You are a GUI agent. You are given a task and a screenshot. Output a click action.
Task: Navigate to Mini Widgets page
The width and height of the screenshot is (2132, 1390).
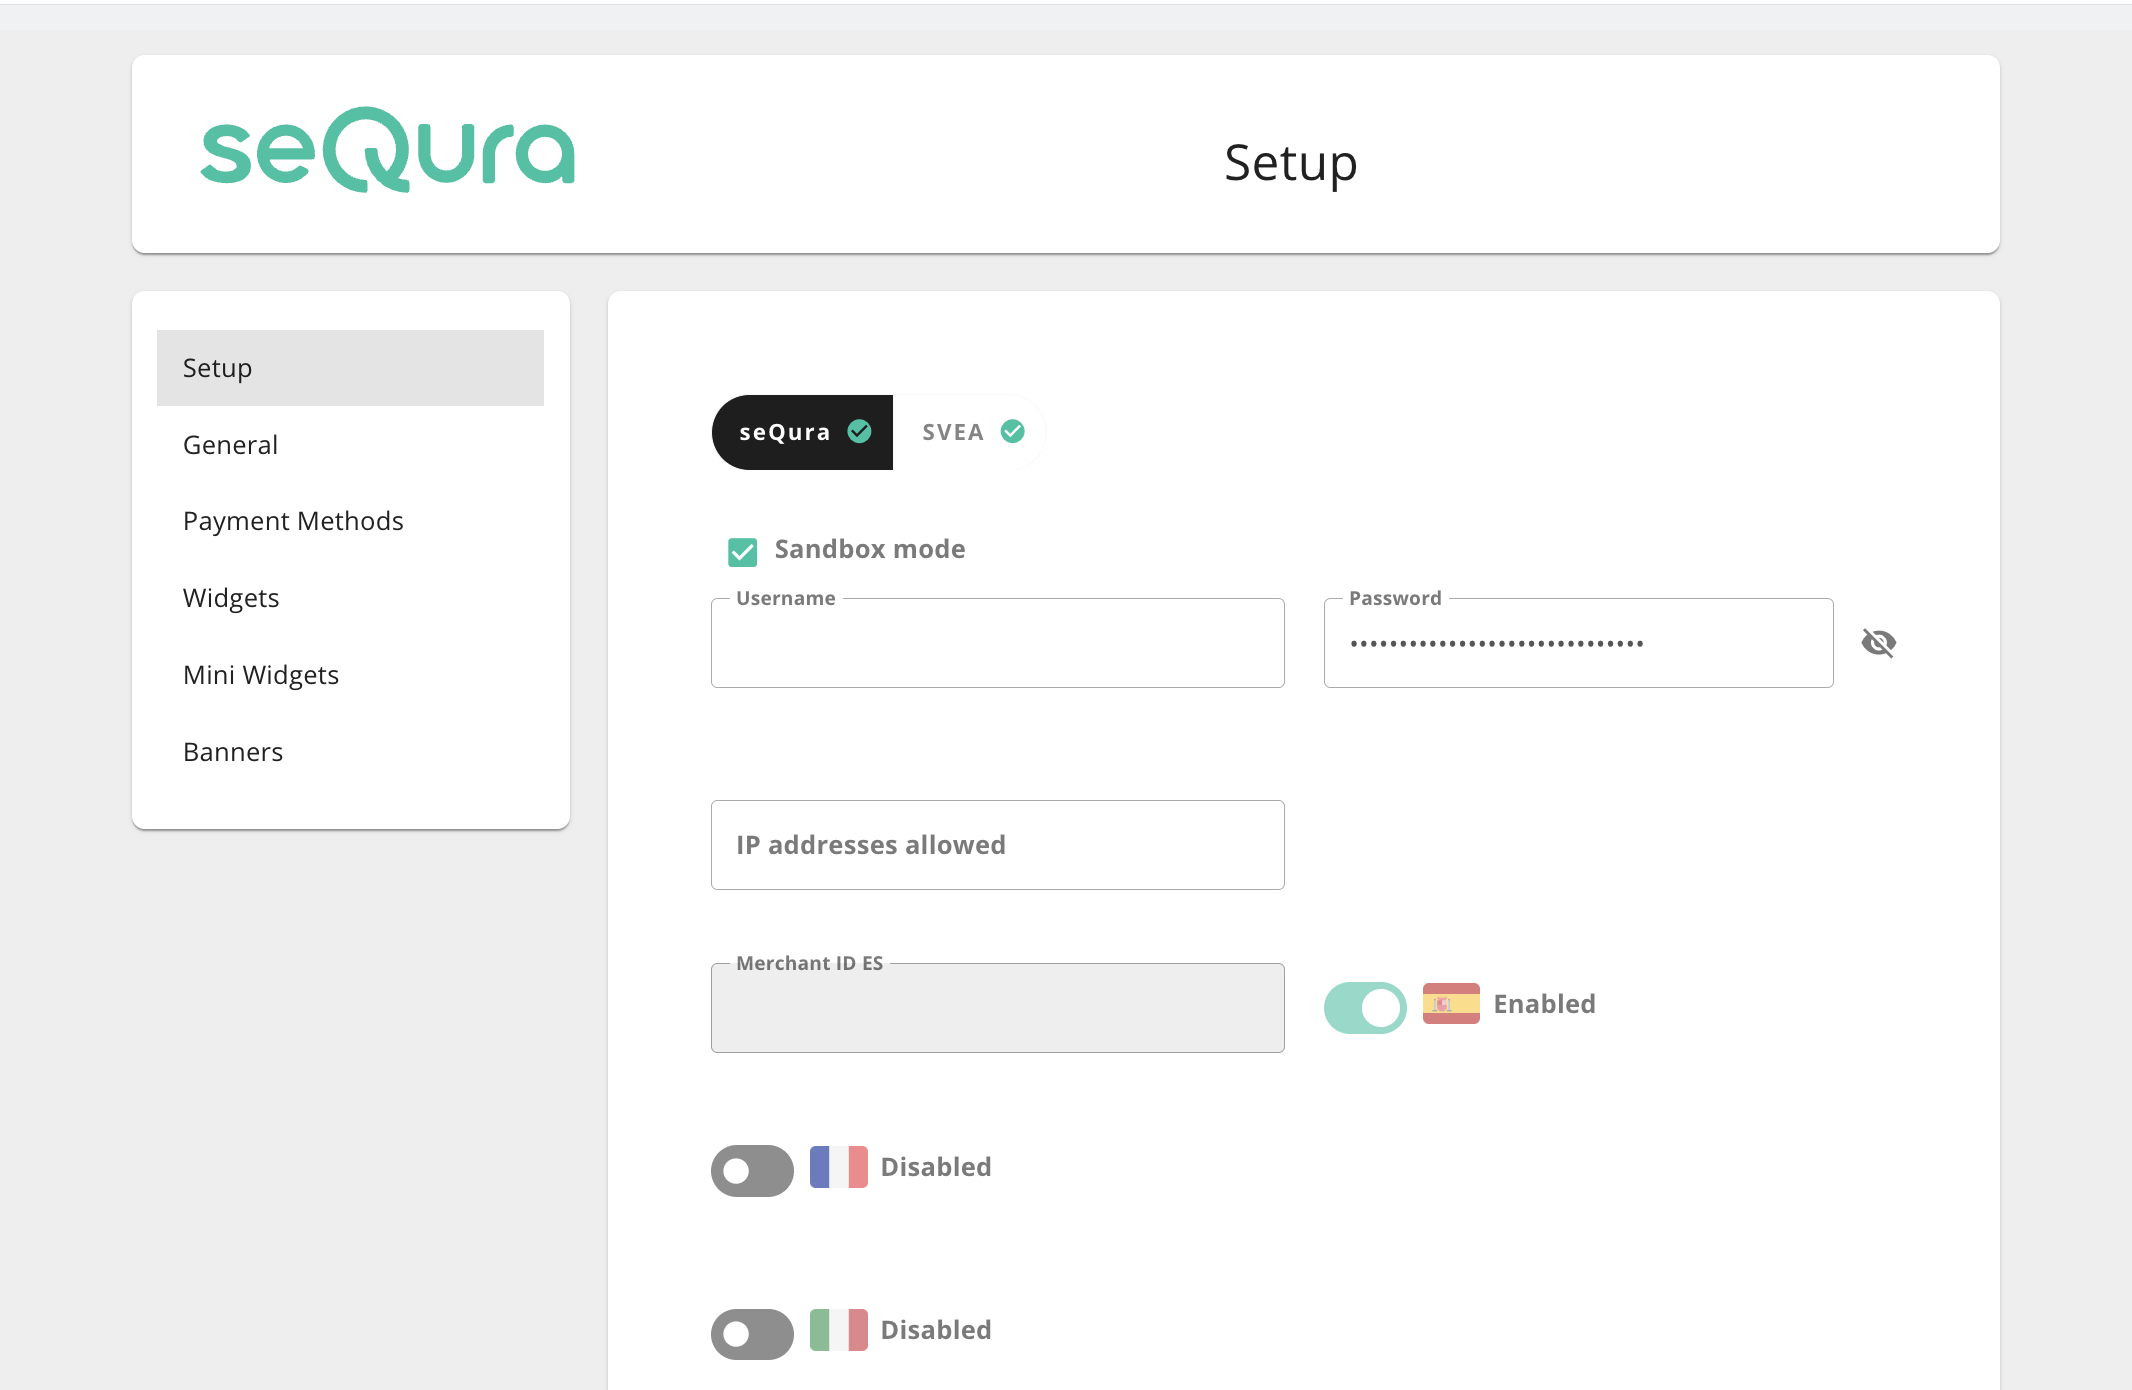pyautogui.click(x=350, y=675)
